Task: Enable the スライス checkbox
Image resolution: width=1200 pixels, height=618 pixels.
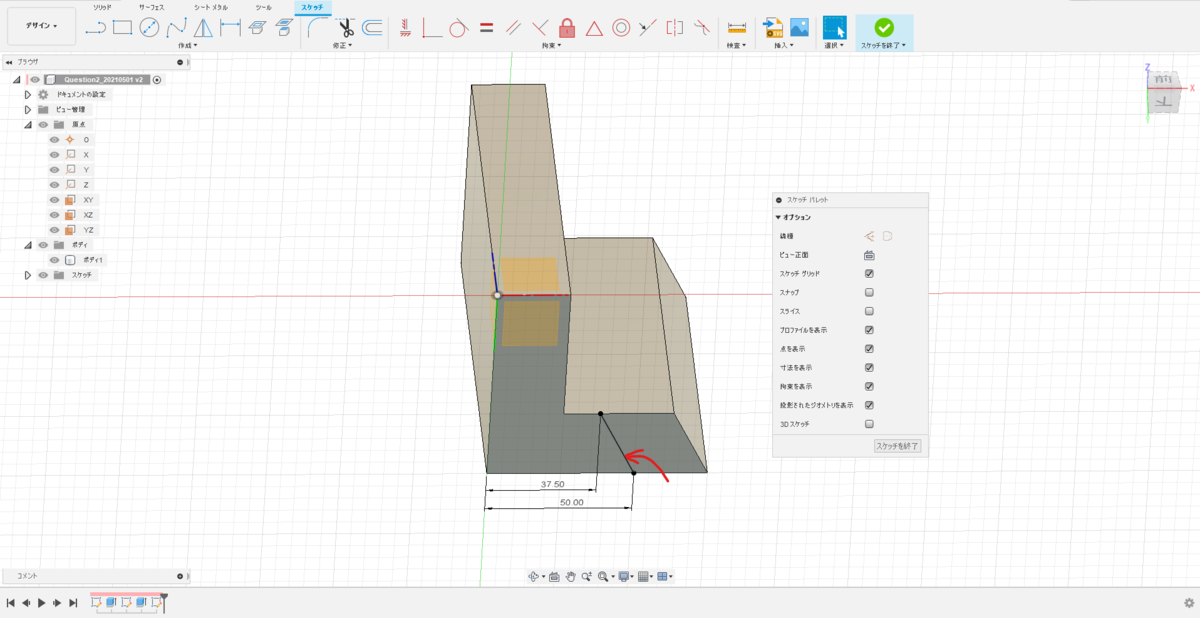Action: pos(869,311)
